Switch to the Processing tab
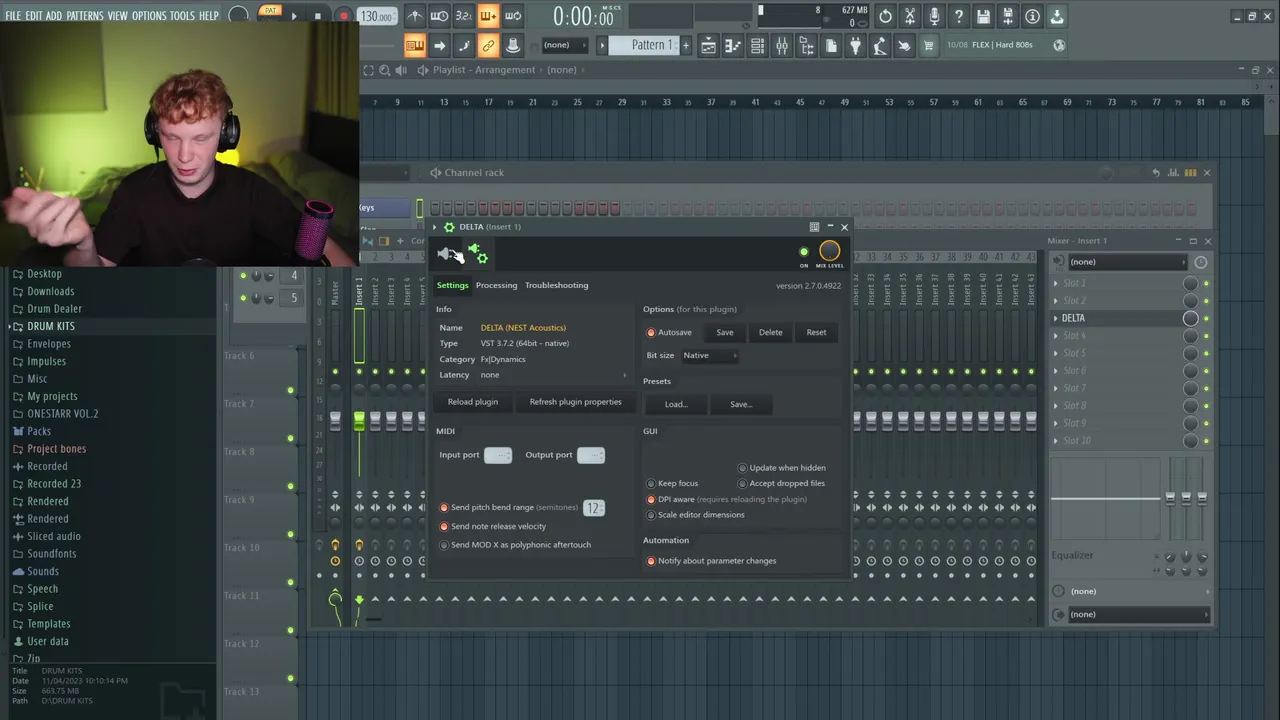The image size is (1280, 720). tap(497, 285)
